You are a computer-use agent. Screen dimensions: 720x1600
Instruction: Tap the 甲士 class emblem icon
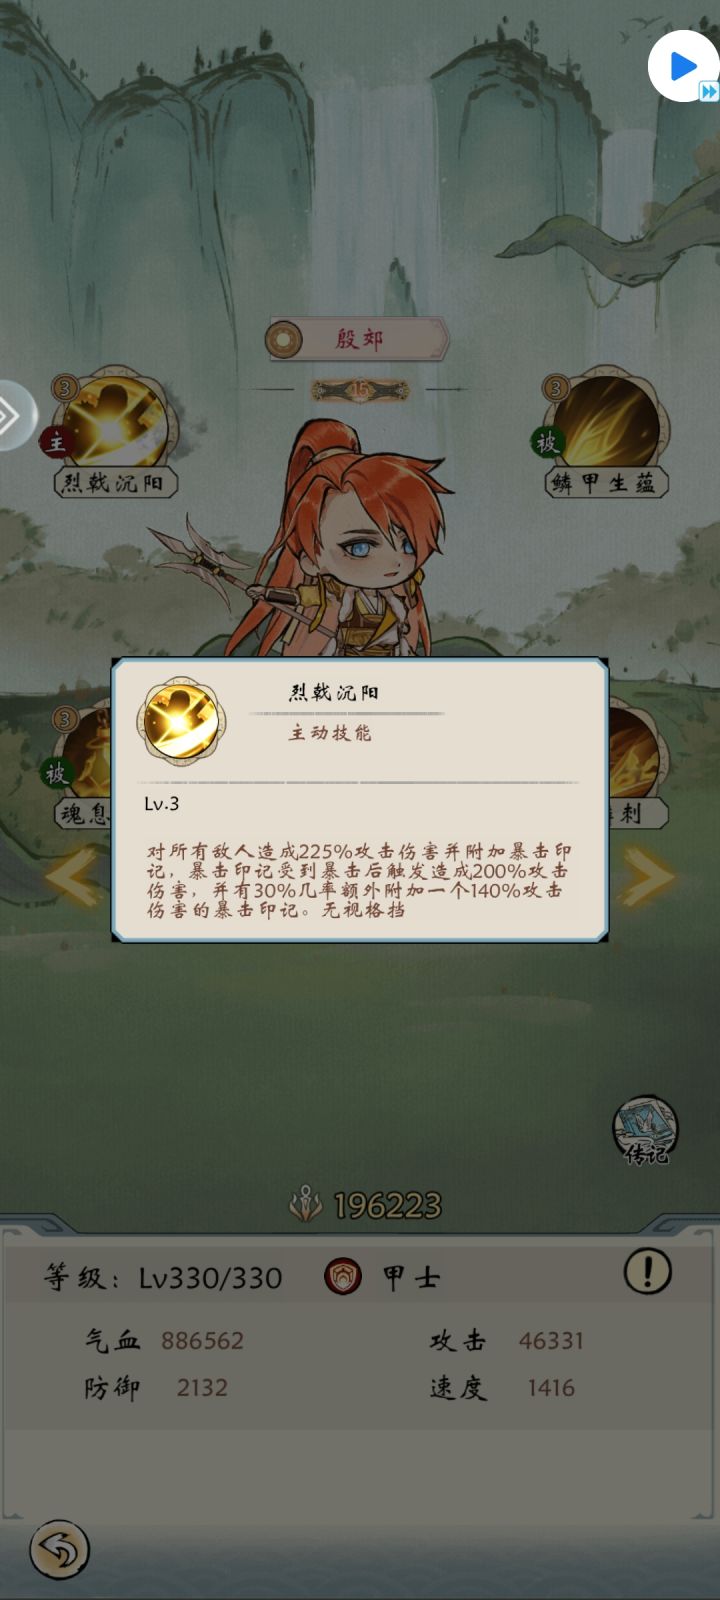(343, 1277)
